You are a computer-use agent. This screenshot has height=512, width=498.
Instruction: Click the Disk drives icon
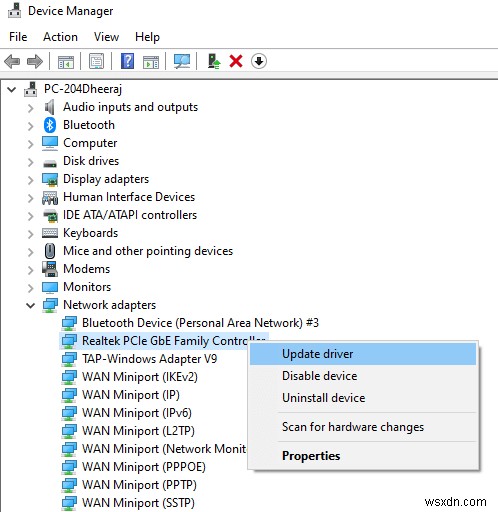tap(50, 163)
